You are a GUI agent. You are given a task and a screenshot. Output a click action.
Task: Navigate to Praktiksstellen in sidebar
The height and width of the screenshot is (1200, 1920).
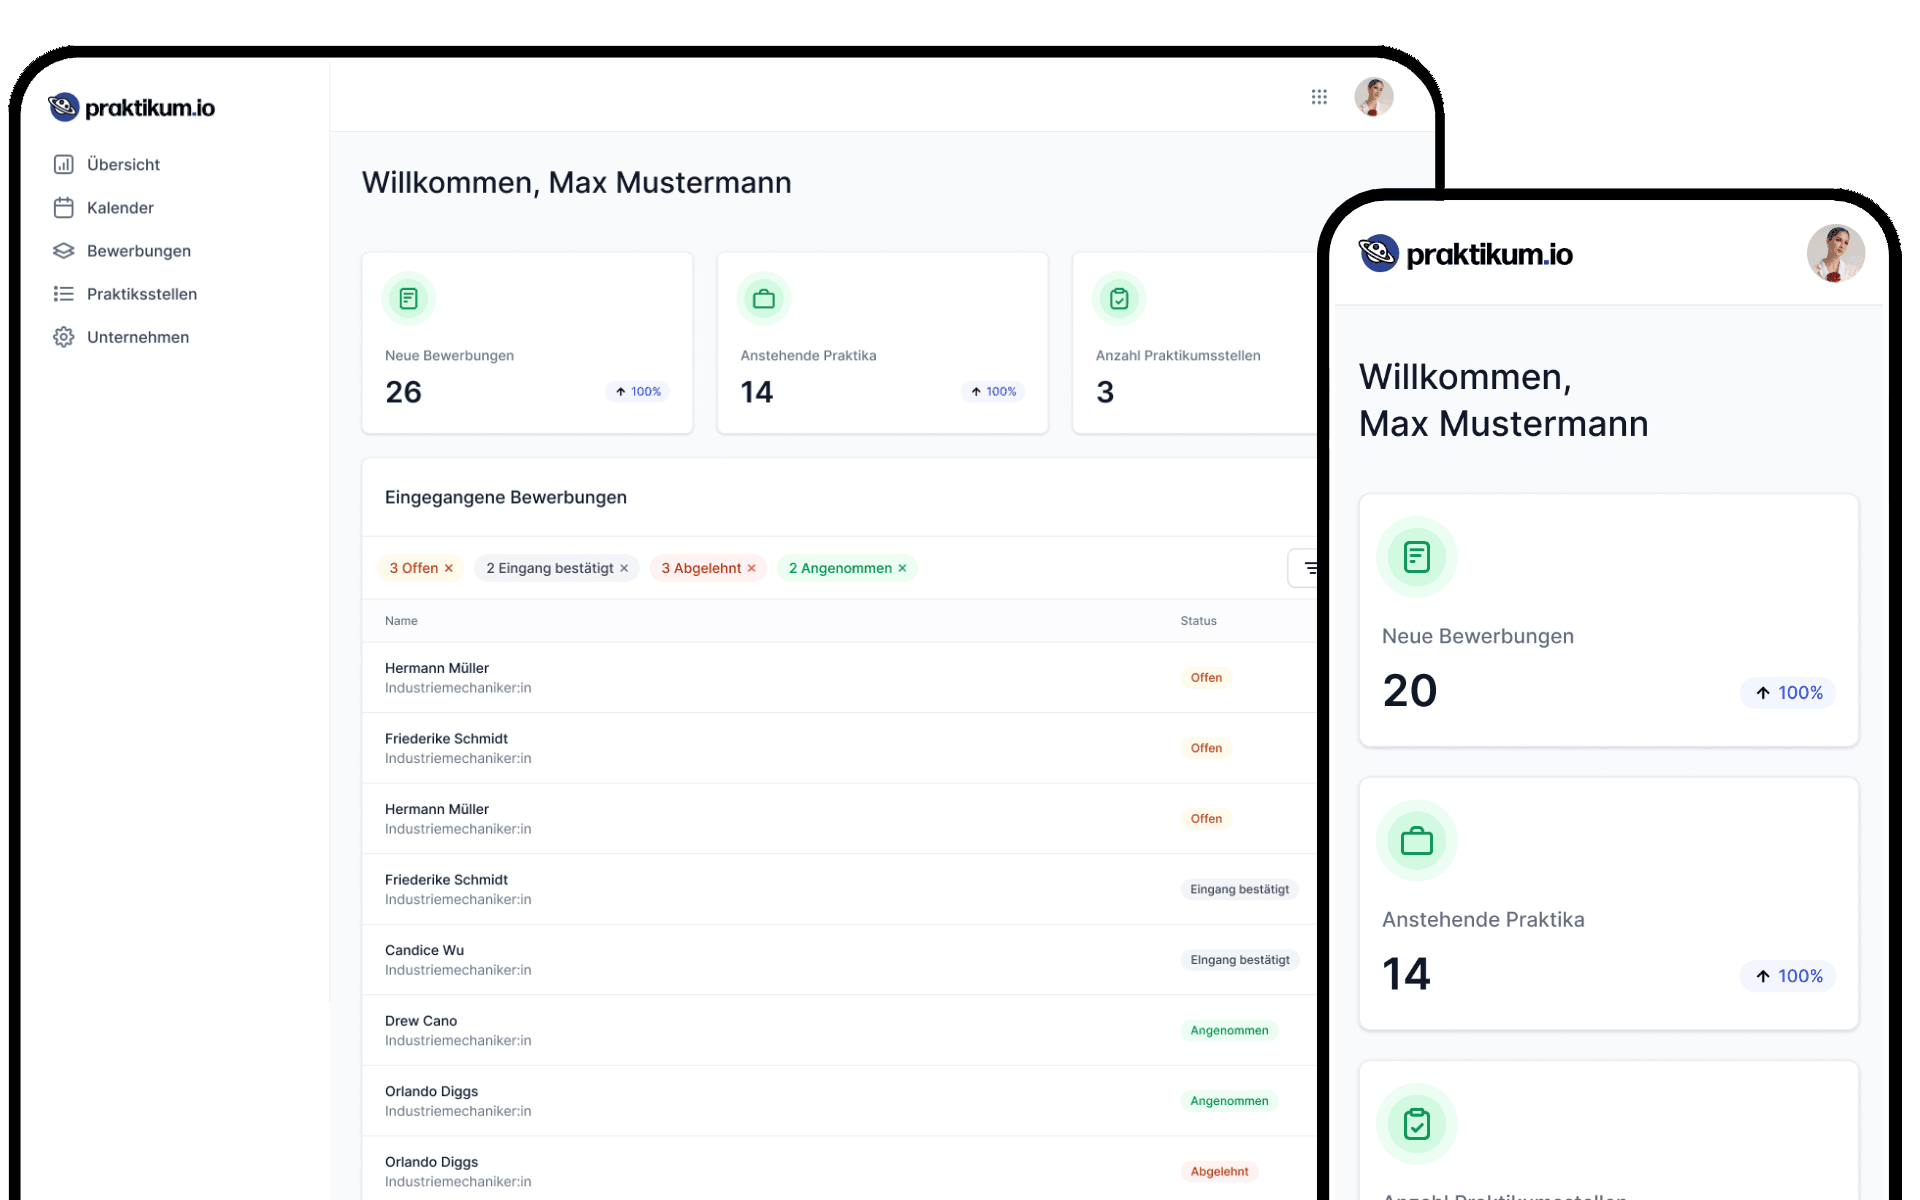click(x=141, y=294)
